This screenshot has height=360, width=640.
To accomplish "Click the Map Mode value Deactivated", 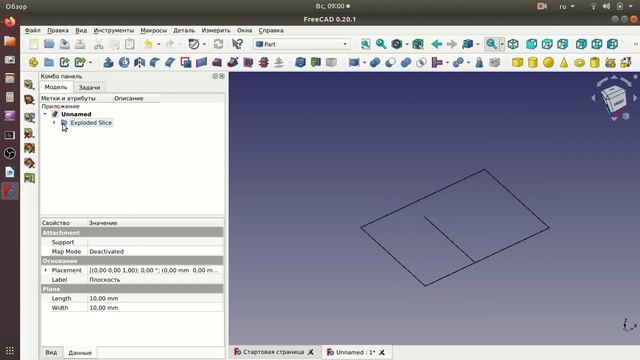I will click(x=107, y=251).
